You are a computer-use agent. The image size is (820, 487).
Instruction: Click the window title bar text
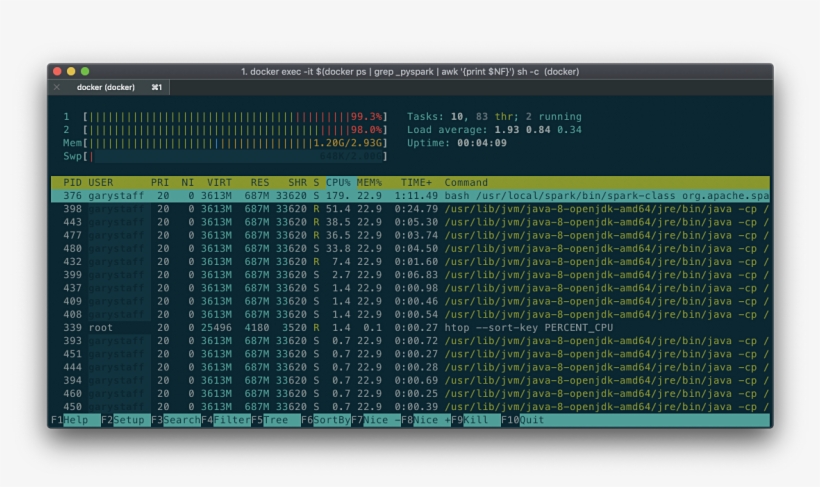410,72
